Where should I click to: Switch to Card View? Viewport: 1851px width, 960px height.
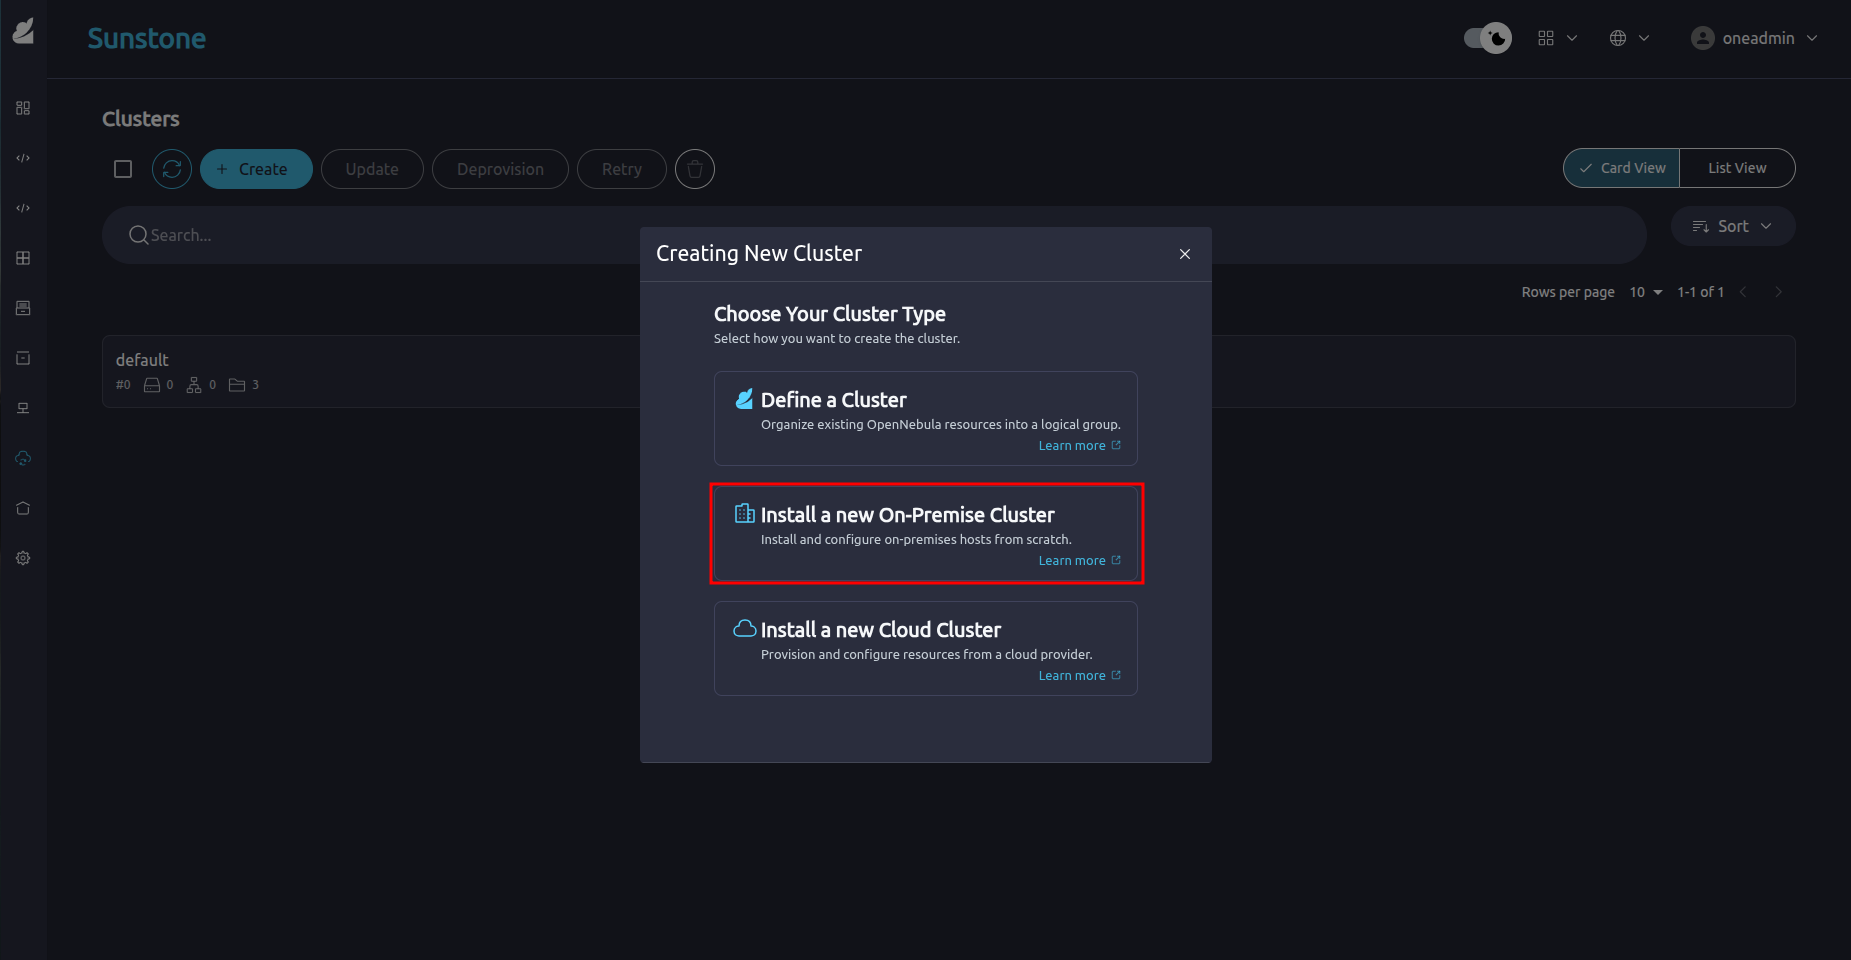click(1621, 168)
